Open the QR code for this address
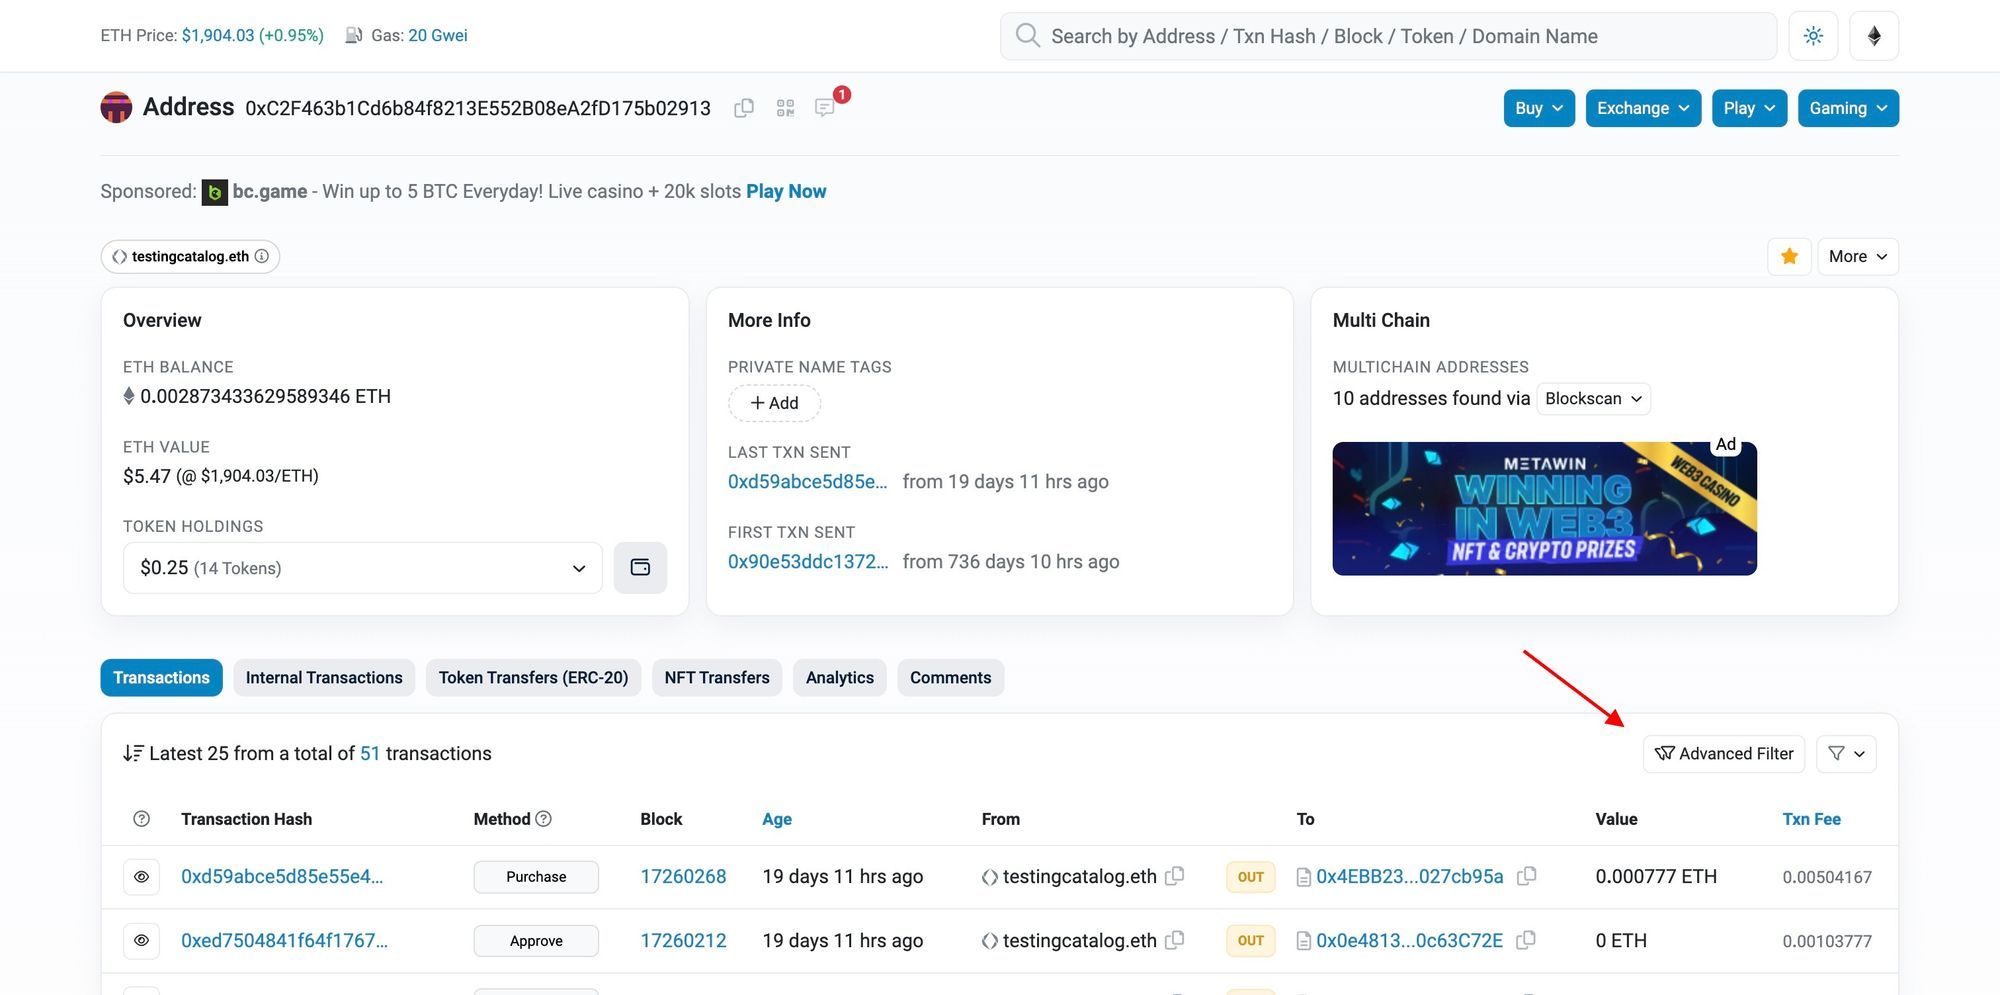The height and width of the screenshot is (995, 2000). [785, 107]
